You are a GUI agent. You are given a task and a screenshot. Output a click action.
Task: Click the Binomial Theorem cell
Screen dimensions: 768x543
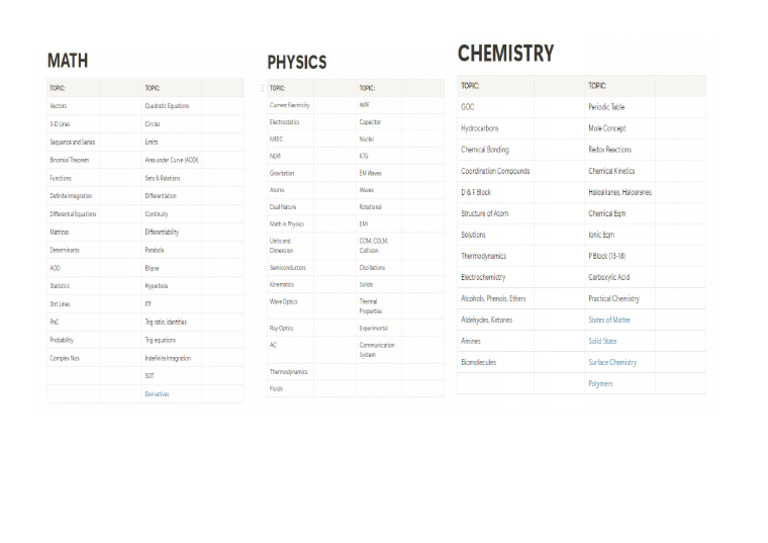(x=71, y=160)
